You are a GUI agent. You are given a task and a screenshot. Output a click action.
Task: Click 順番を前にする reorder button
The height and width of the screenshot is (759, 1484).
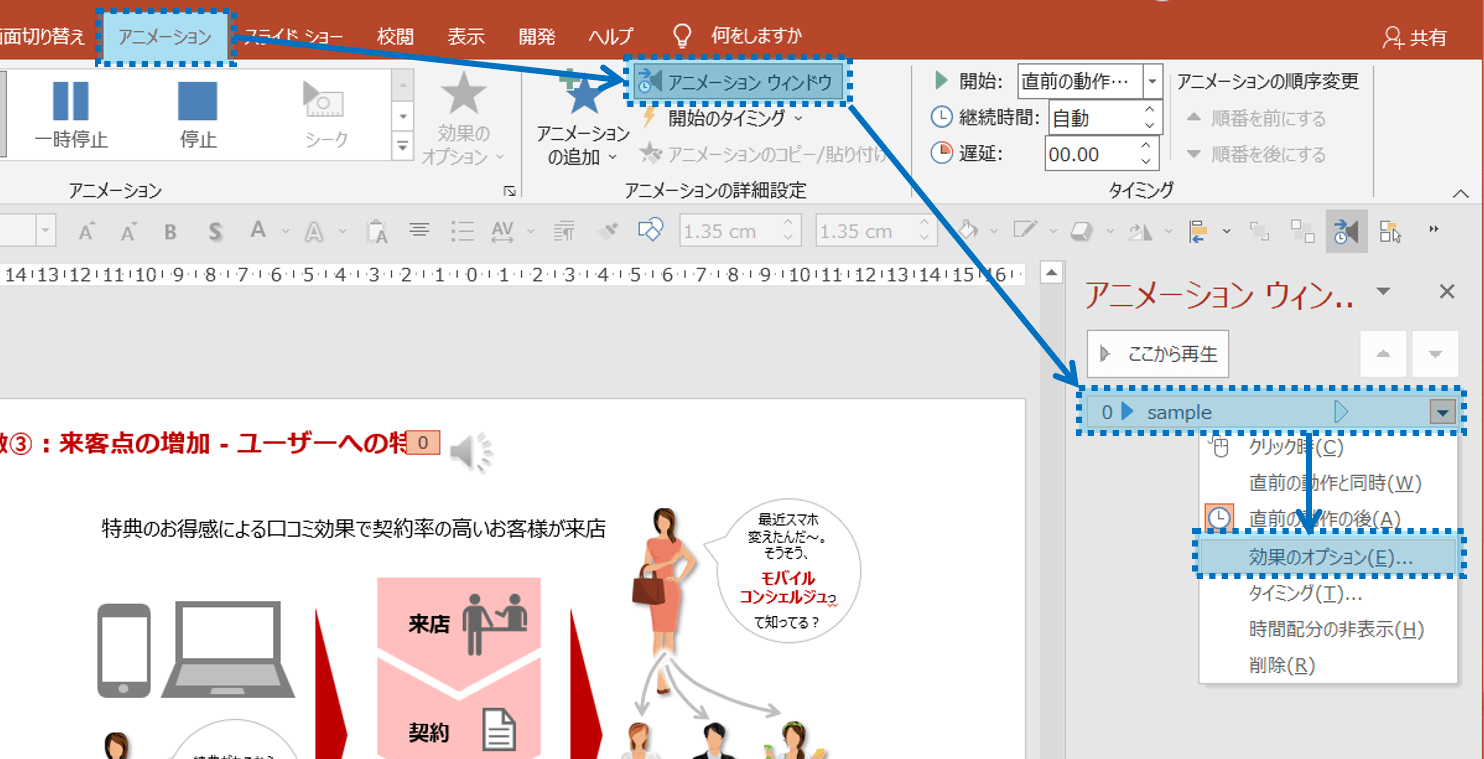[x=1256, y=118]
